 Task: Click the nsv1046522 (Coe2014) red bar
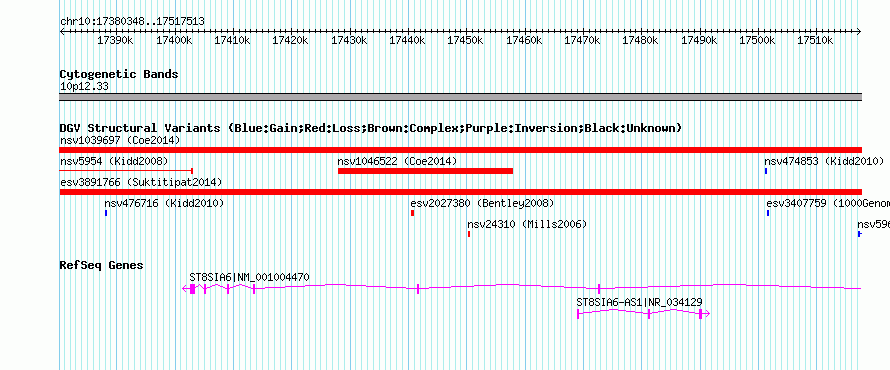[425, 171]
